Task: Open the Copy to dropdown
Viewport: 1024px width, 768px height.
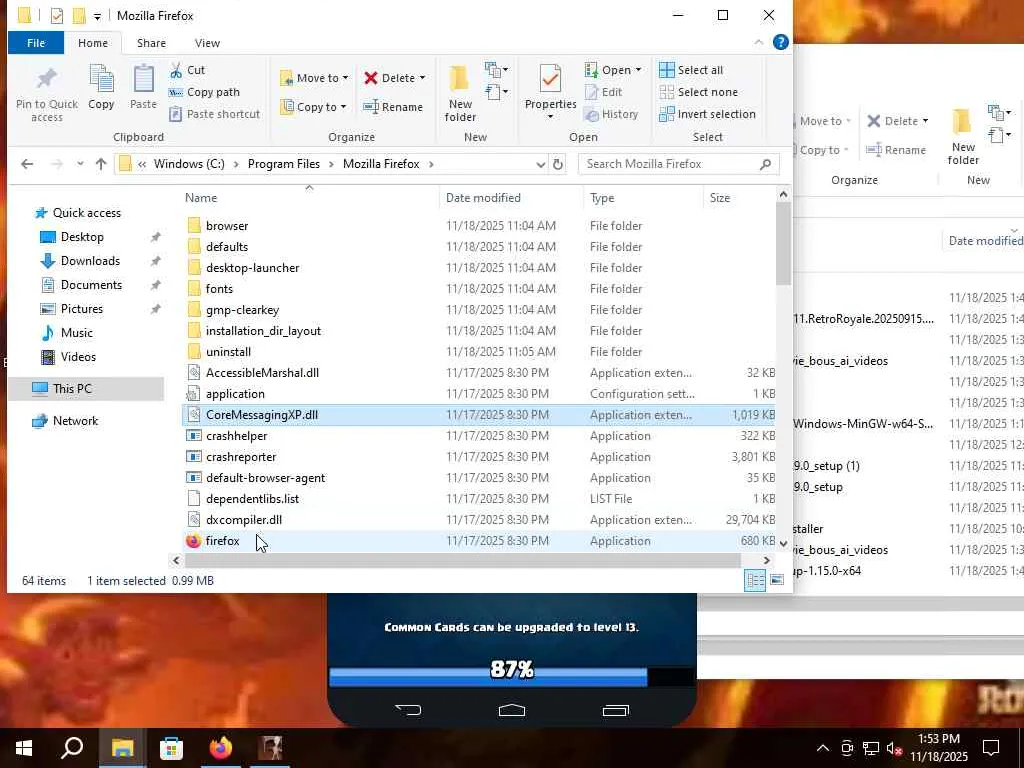Action: pos(313,106)
